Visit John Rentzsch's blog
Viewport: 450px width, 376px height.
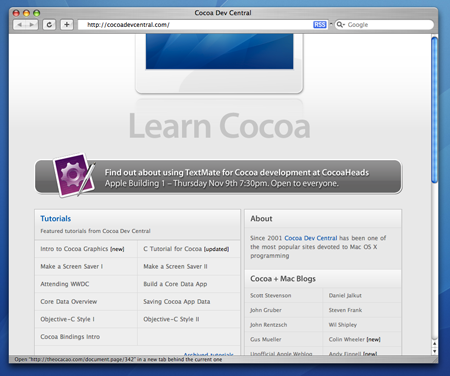tap(268, 325)
